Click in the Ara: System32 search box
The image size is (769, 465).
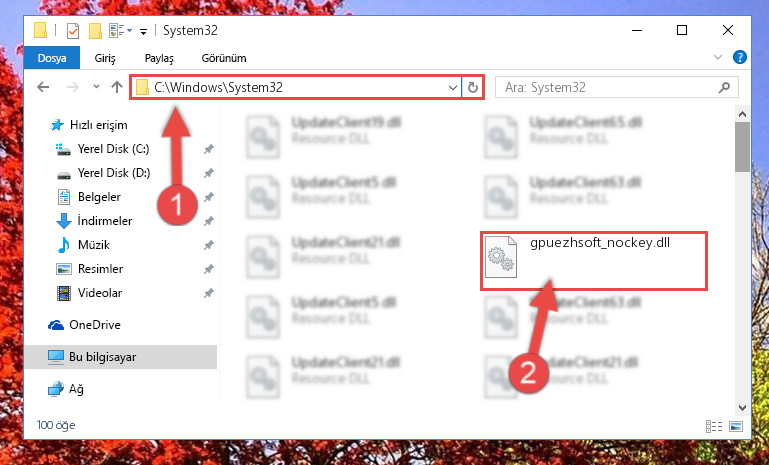point(608,87)
